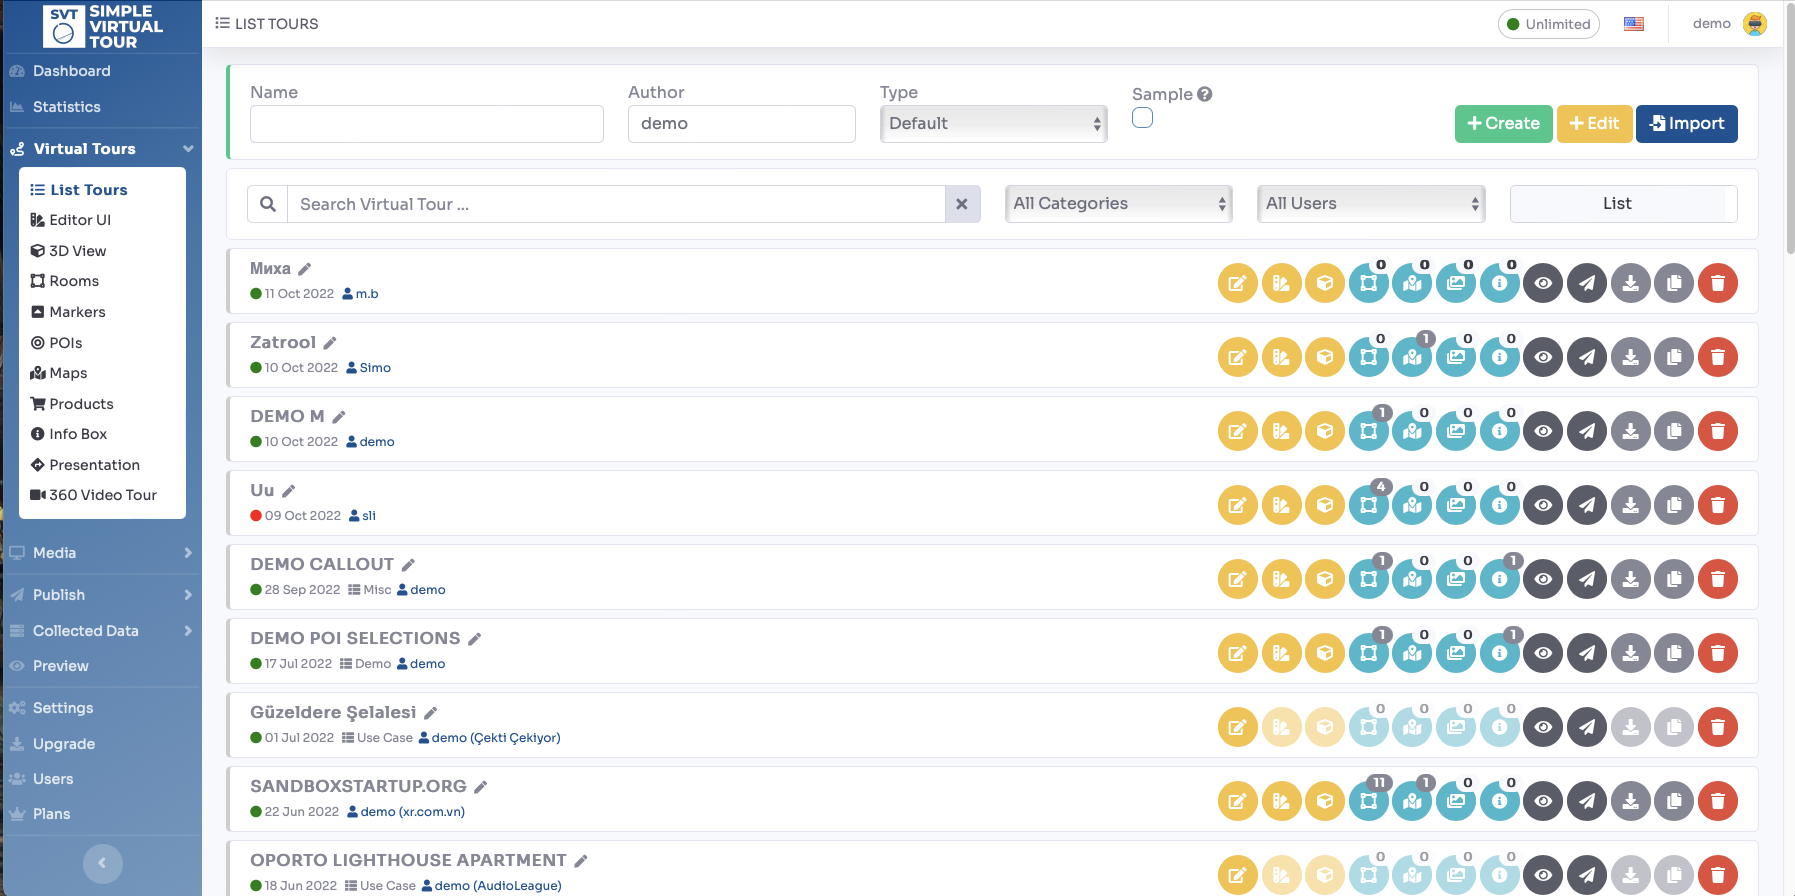Open the Type dropdown set to Default

coord(993,124)
